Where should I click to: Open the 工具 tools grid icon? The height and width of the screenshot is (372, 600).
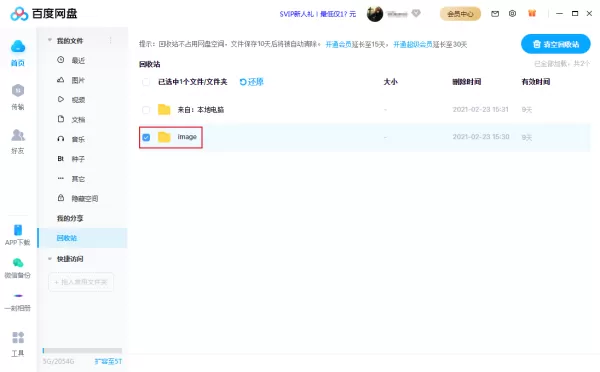pyautogui.click(x=18, y=338)
